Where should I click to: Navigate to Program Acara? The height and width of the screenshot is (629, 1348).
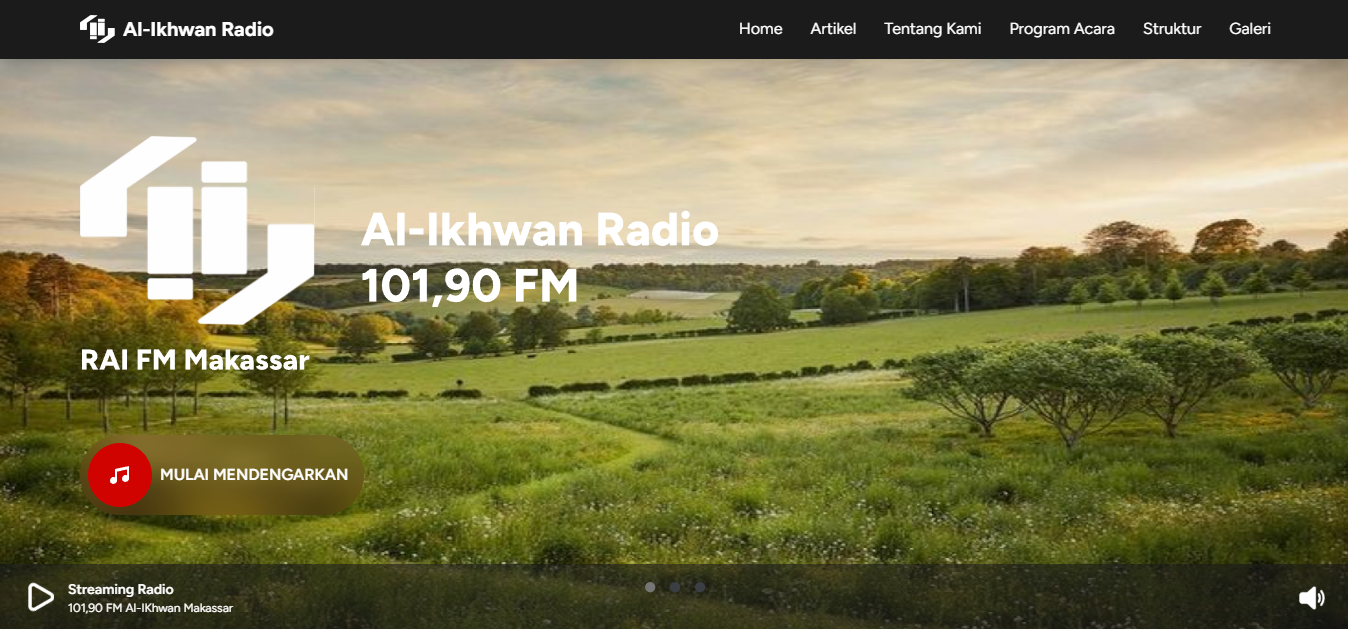1061,29
